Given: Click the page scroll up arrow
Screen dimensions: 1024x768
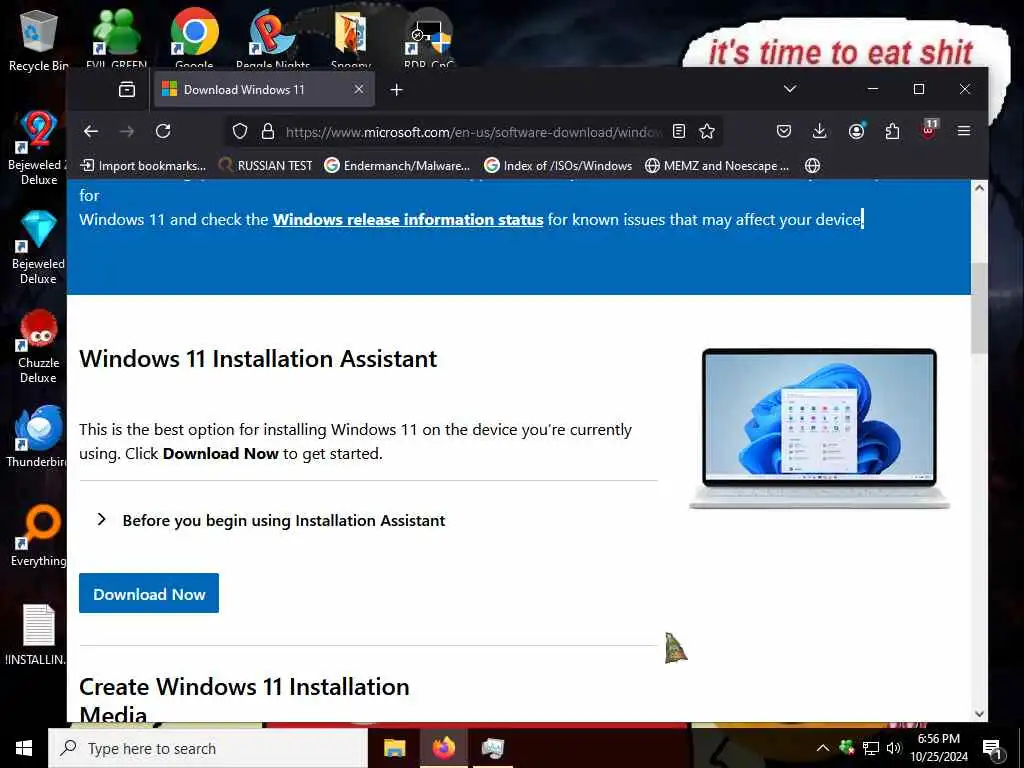Looking at the screenshot, I should point(979,188).
